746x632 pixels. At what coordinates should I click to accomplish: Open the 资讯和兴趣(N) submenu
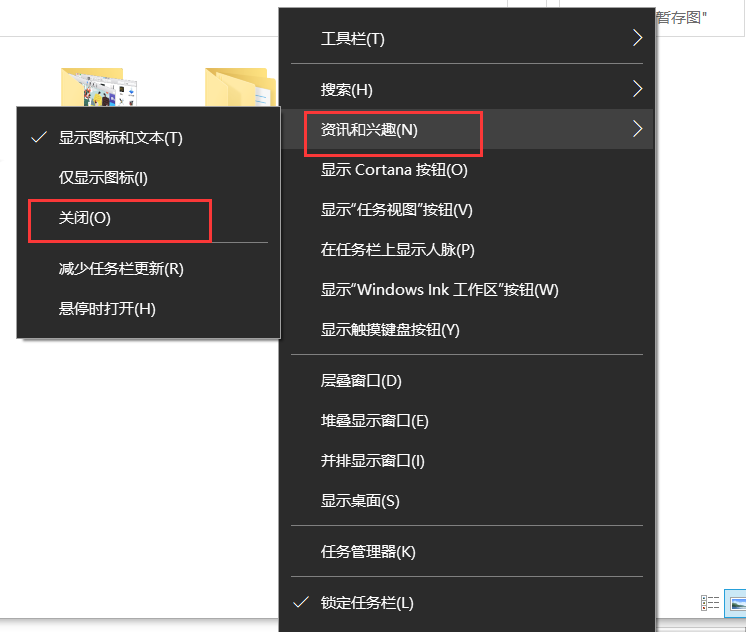[369, 130]
